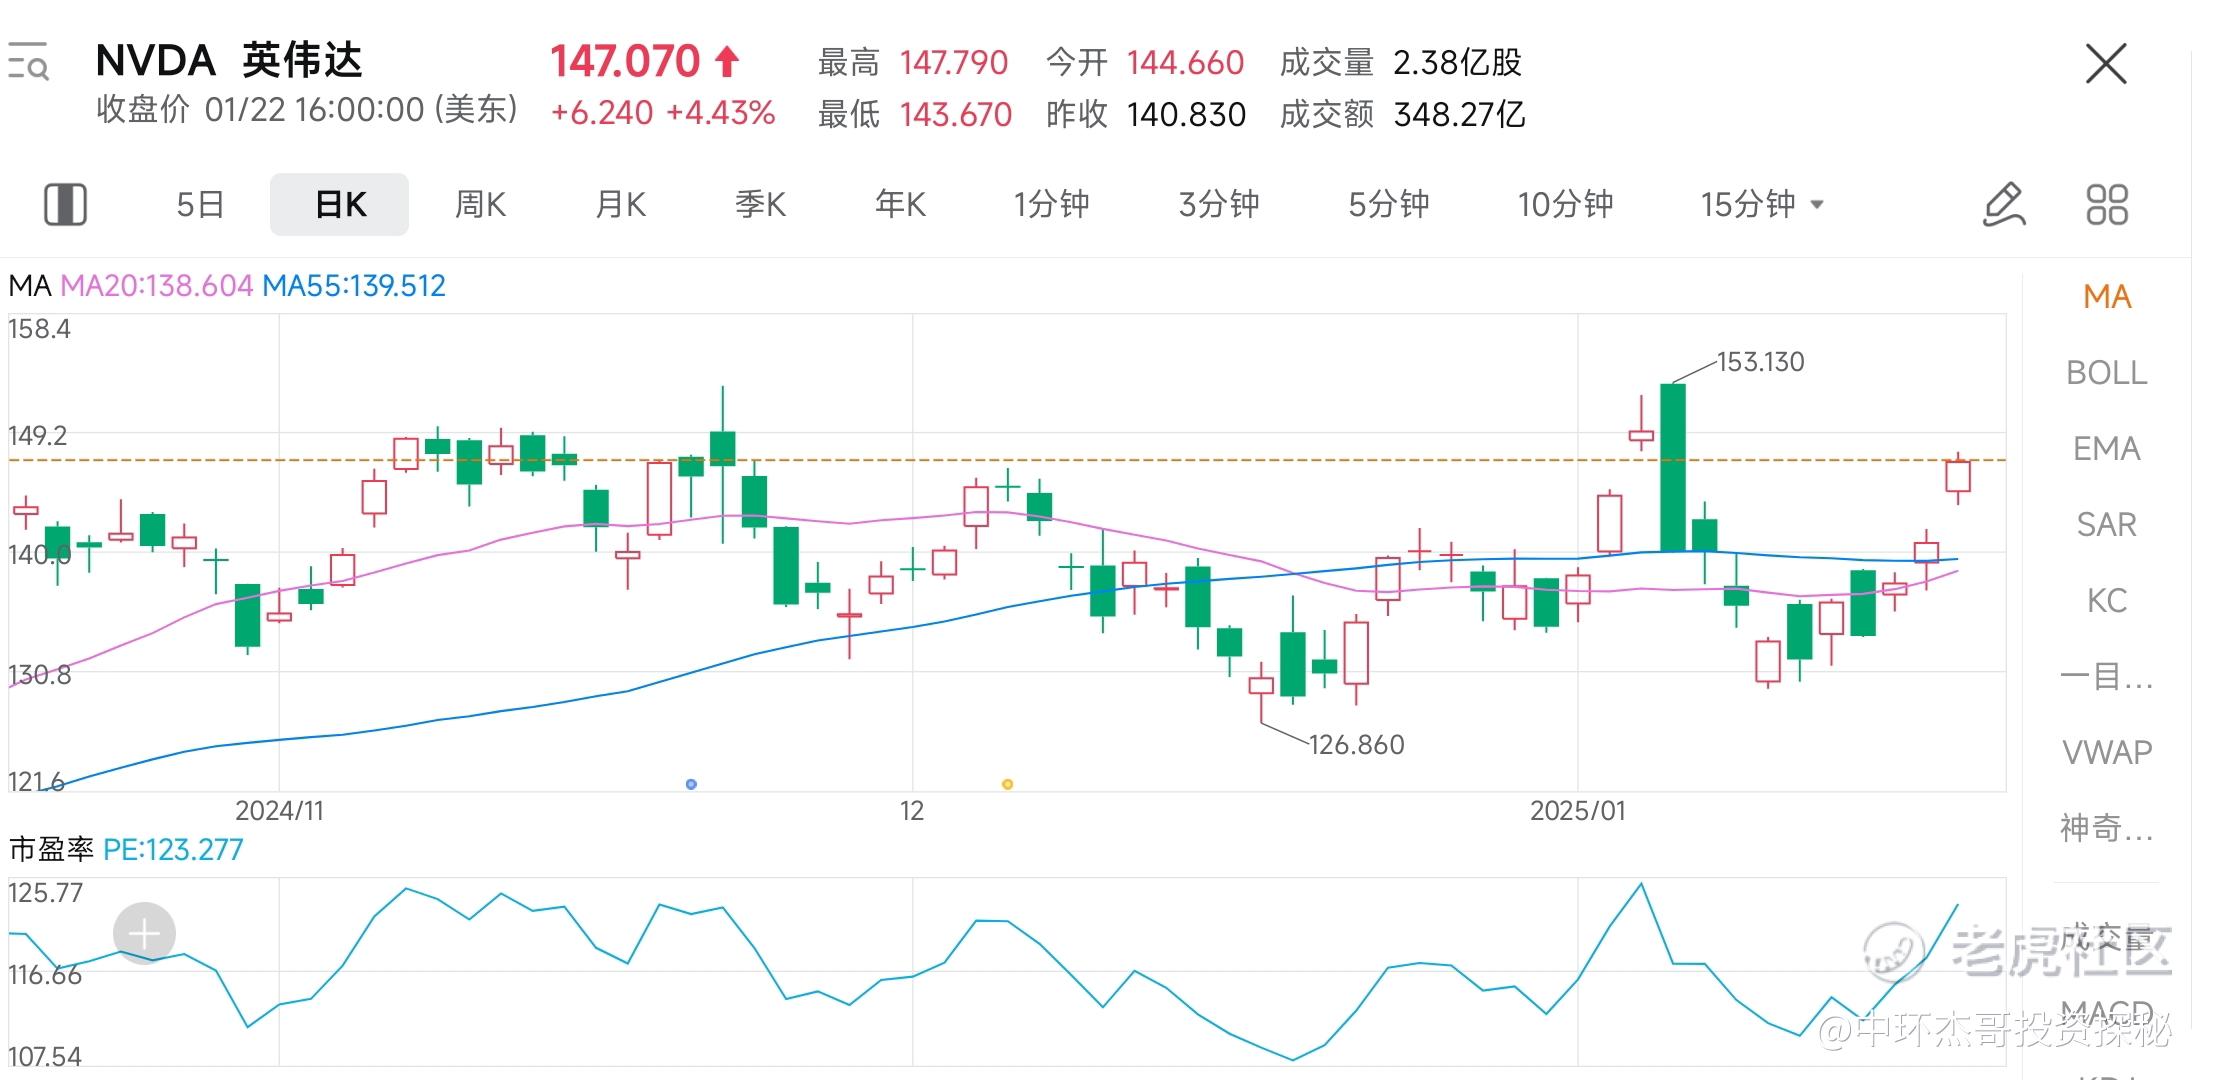
Task: Click the NVDA 英伟达 stock title
Action: (x=229, y=61)
